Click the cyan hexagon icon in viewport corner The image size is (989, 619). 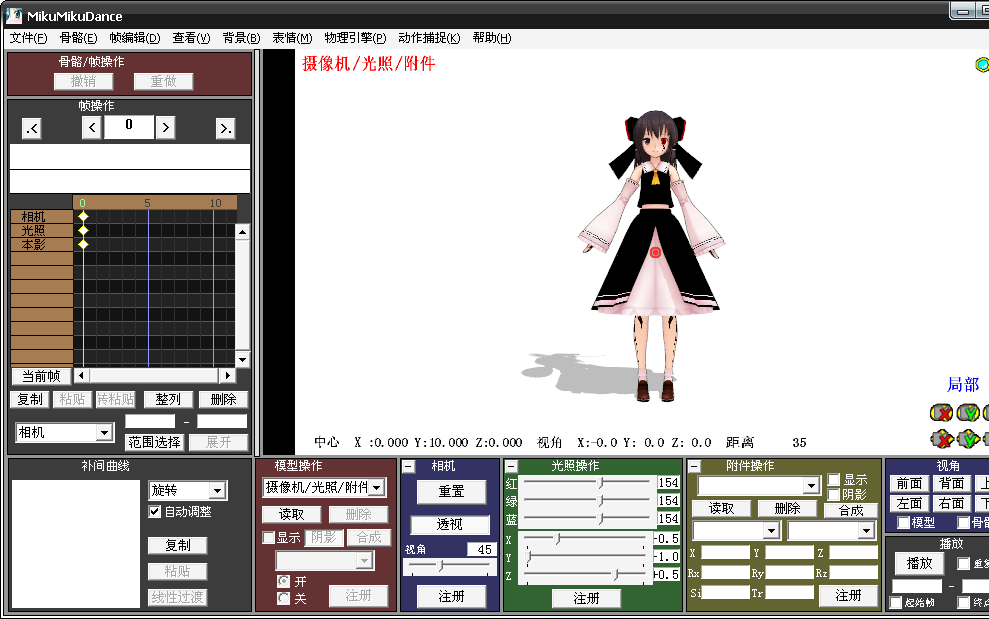coord(982,64)
